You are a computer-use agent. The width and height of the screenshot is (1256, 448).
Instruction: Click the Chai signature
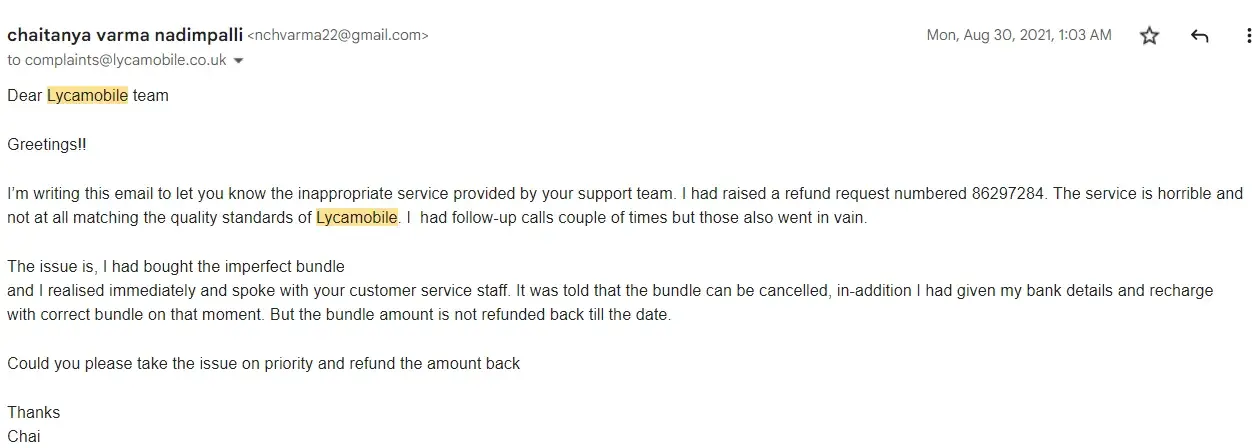coord(24,436)
